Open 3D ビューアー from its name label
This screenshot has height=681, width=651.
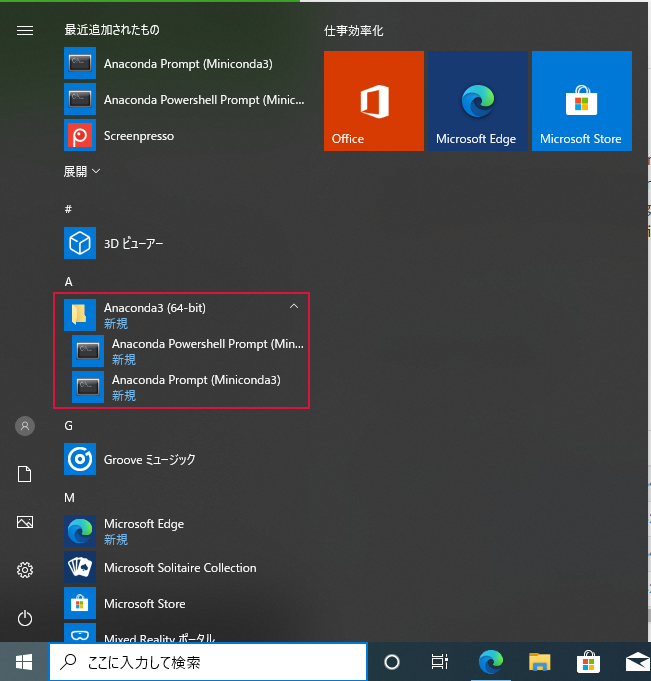point(133,244)
